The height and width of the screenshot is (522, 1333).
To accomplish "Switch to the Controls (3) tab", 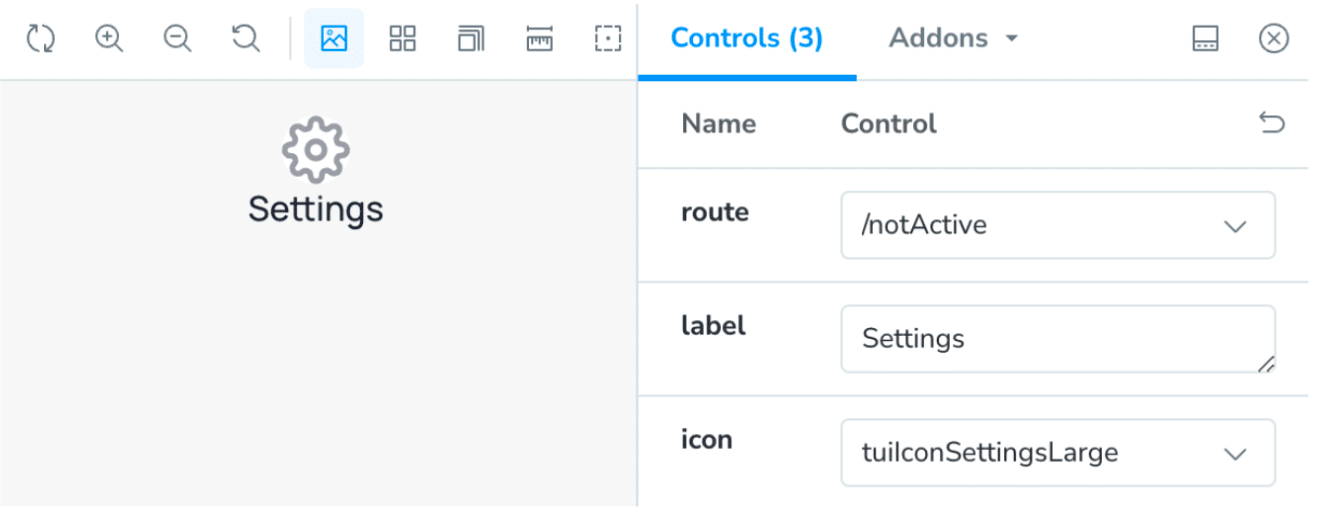I will coord(746,39).
